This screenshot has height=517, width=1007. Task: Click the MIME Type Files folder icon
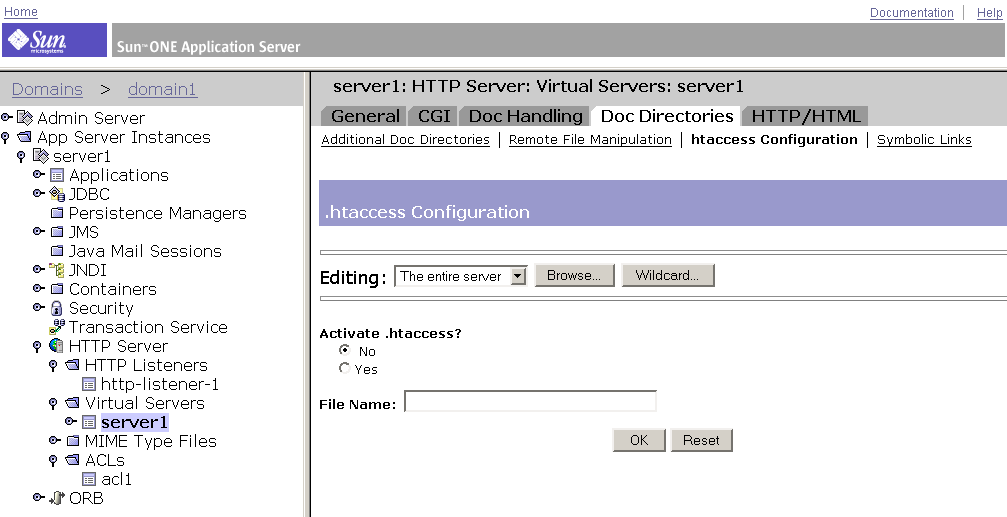(73, 441)
